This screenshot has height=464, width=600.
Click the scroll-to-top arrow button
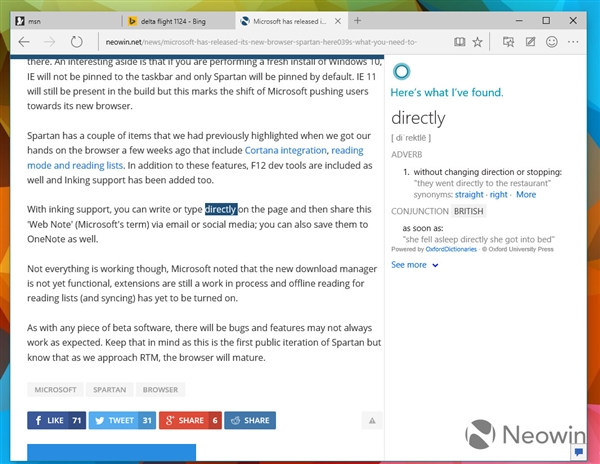click(372, 420)
